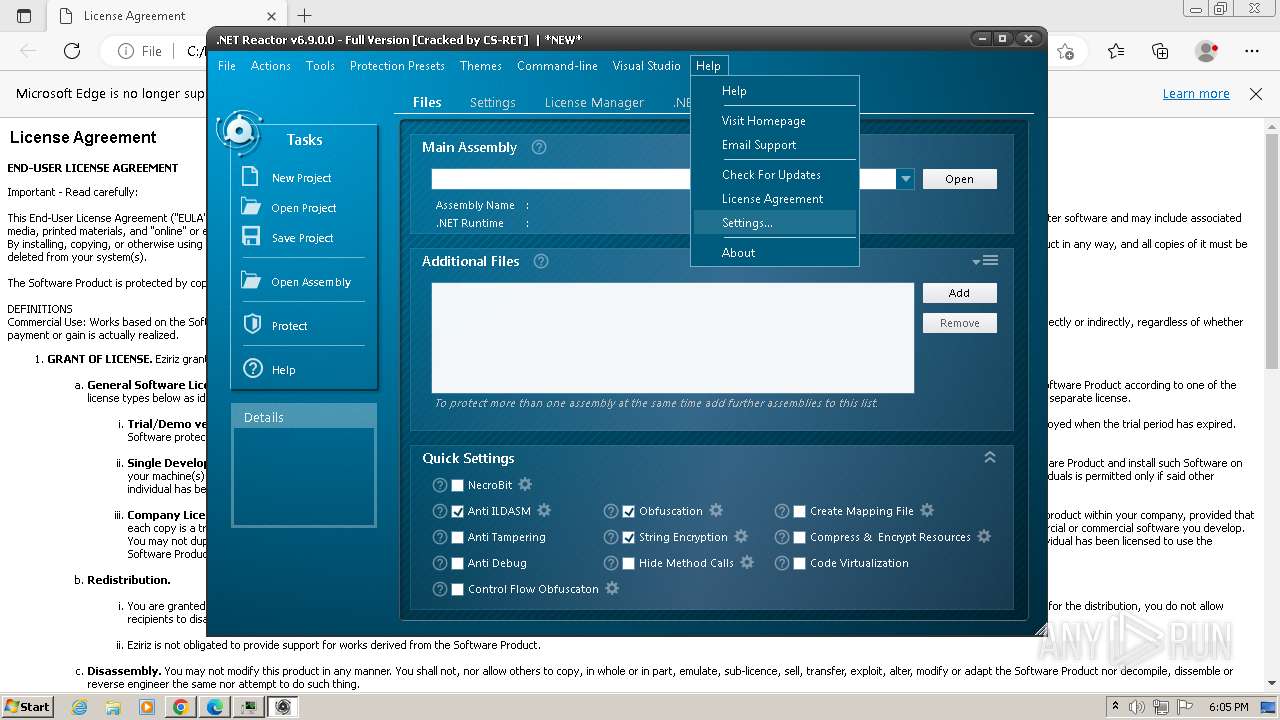Click the Help question mark icon in Tasks
Screen dimensions: 1280x720
coord(253,369)
